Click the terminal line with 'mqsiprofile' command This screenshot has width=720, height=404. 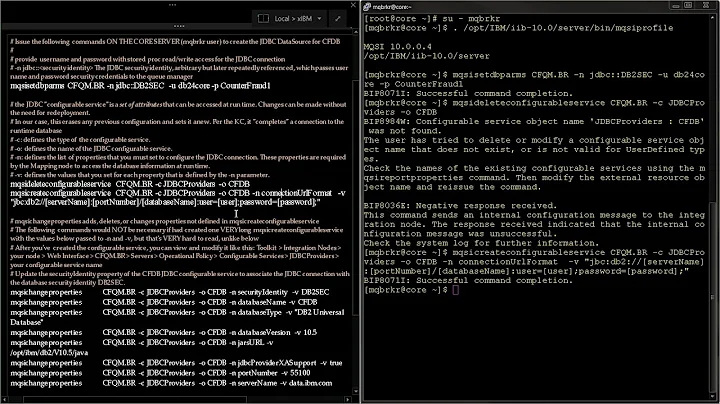(518, 28)
